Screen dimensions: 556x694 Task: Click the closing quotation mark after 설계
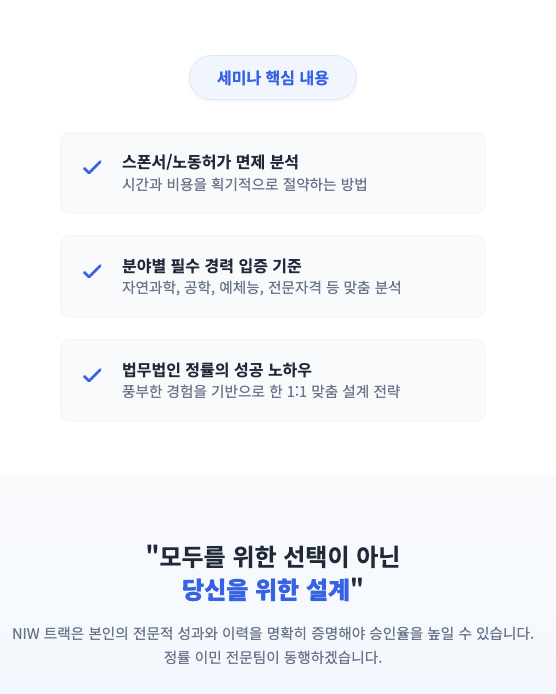pyautogui.click(x=357, y=584)
